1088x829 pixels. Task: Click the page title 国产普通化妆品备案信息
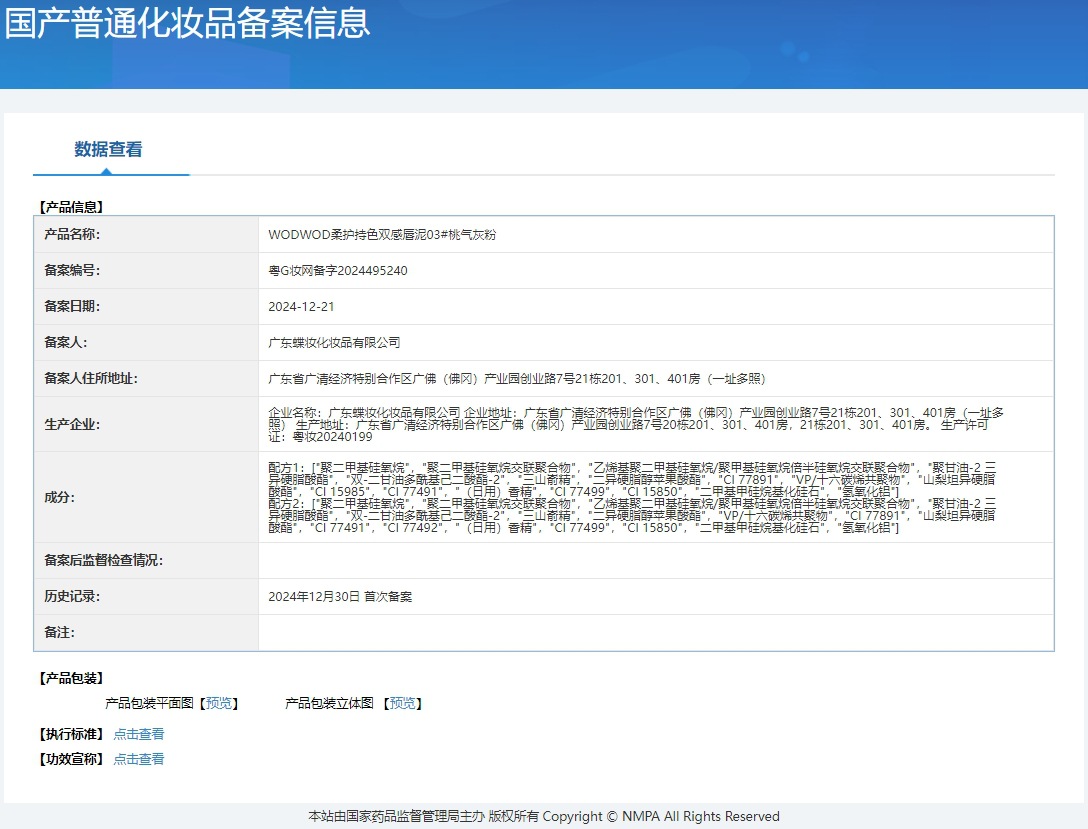(187, 23)
